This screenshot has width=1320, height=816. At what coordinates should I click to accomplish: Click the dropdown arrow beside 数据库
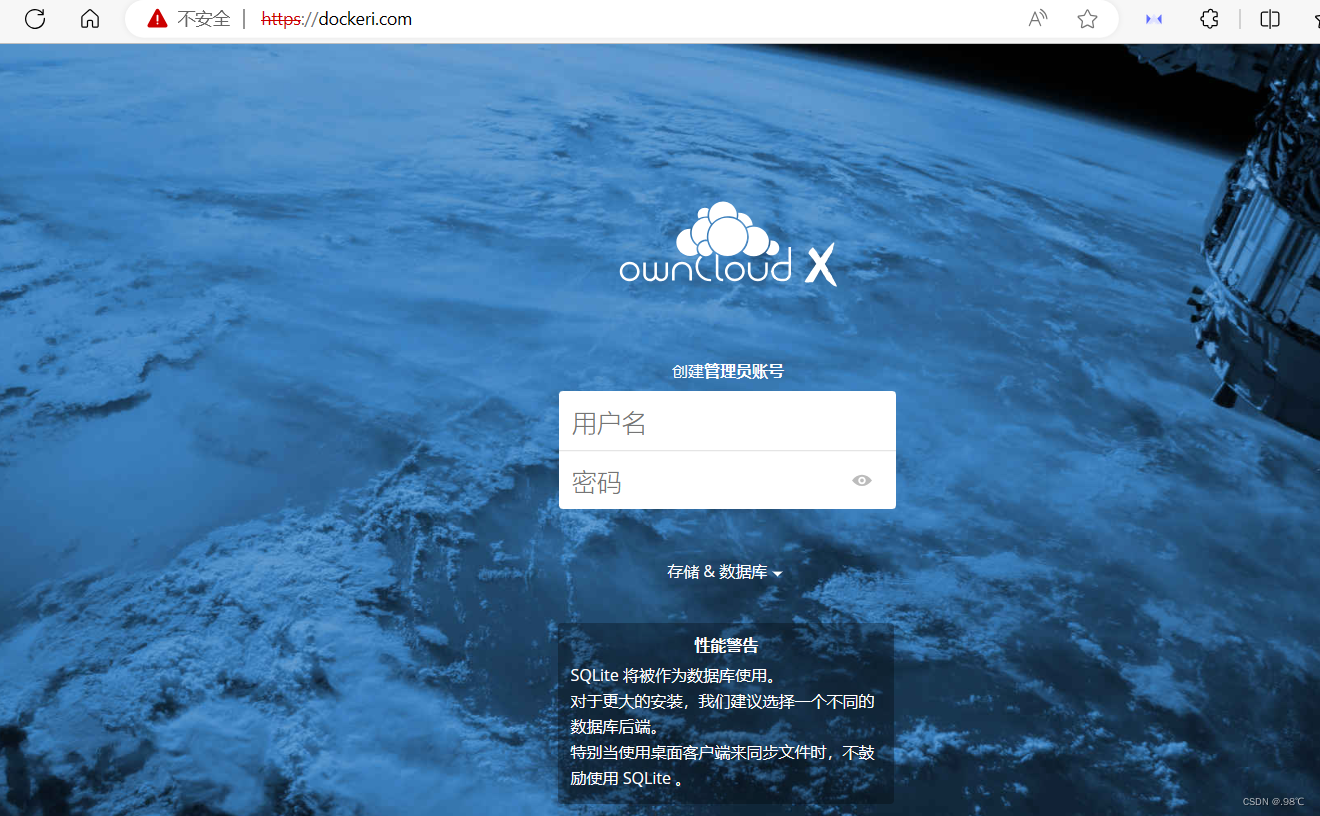tap(777, 574)
